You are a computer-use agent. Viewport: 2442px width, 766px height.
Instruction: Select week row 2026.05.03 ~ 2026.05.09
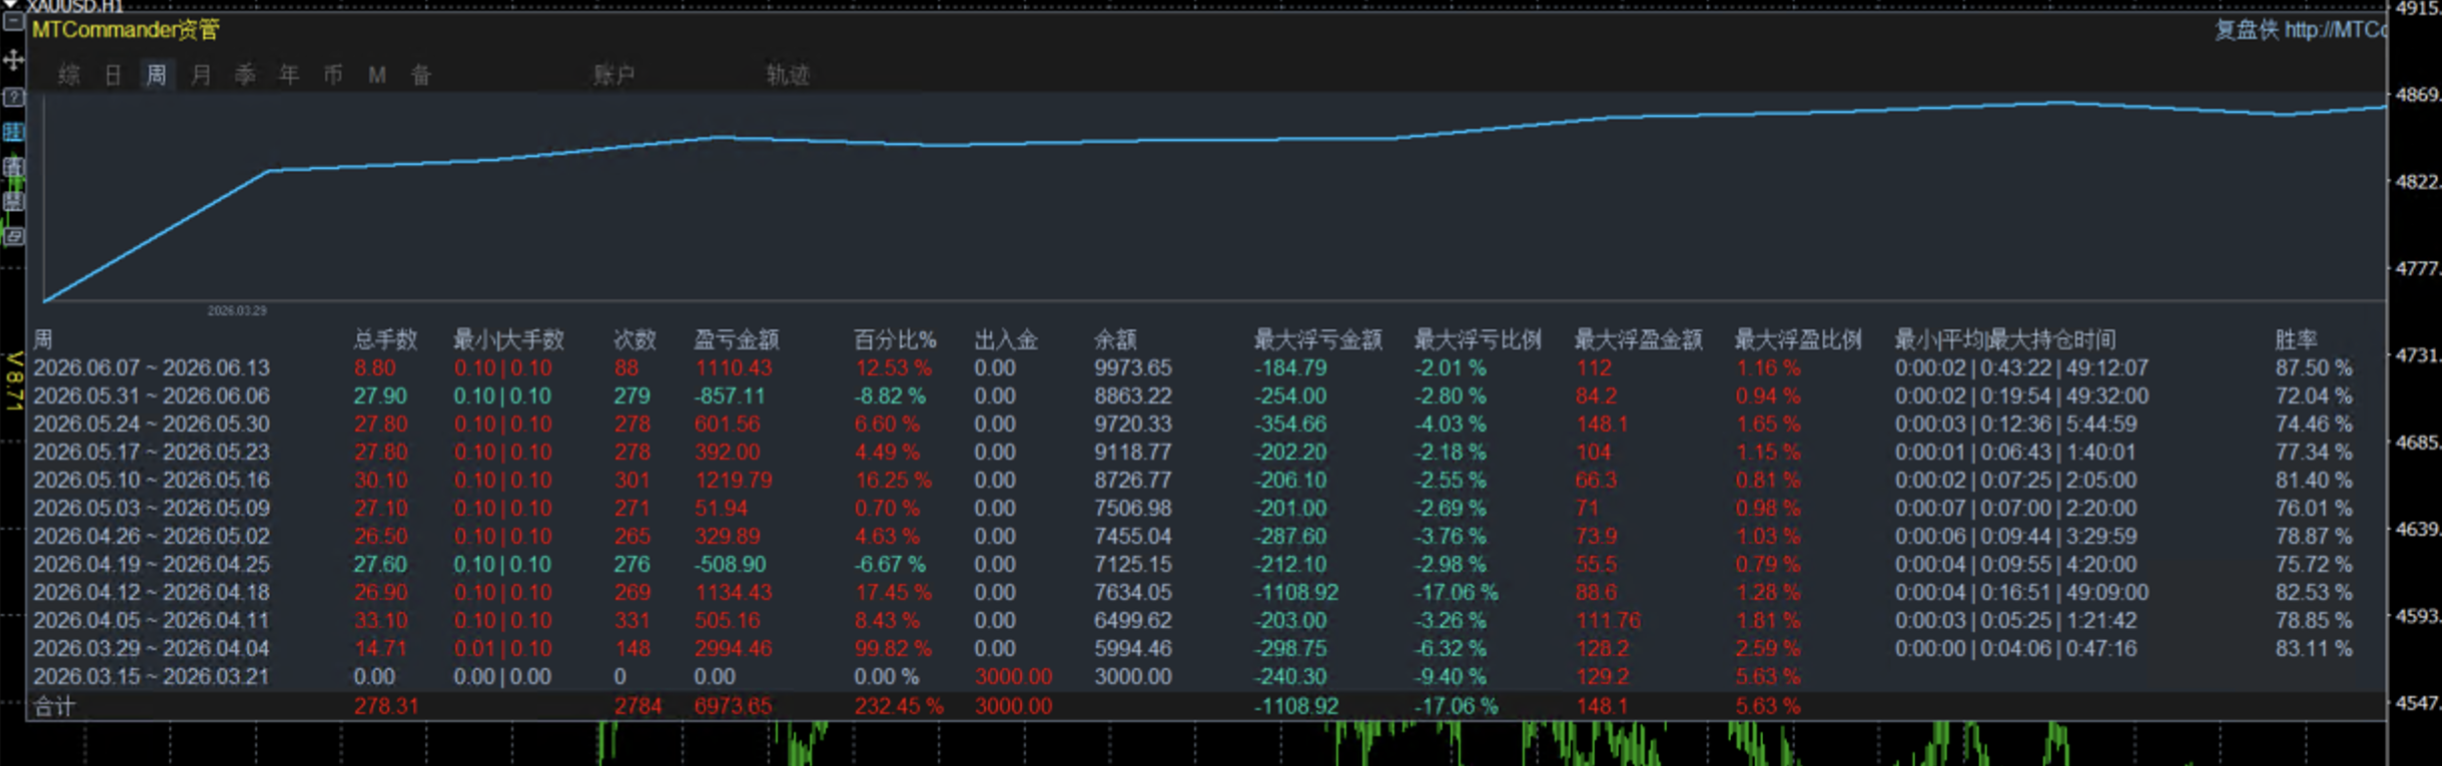[x=1205, y=508]
